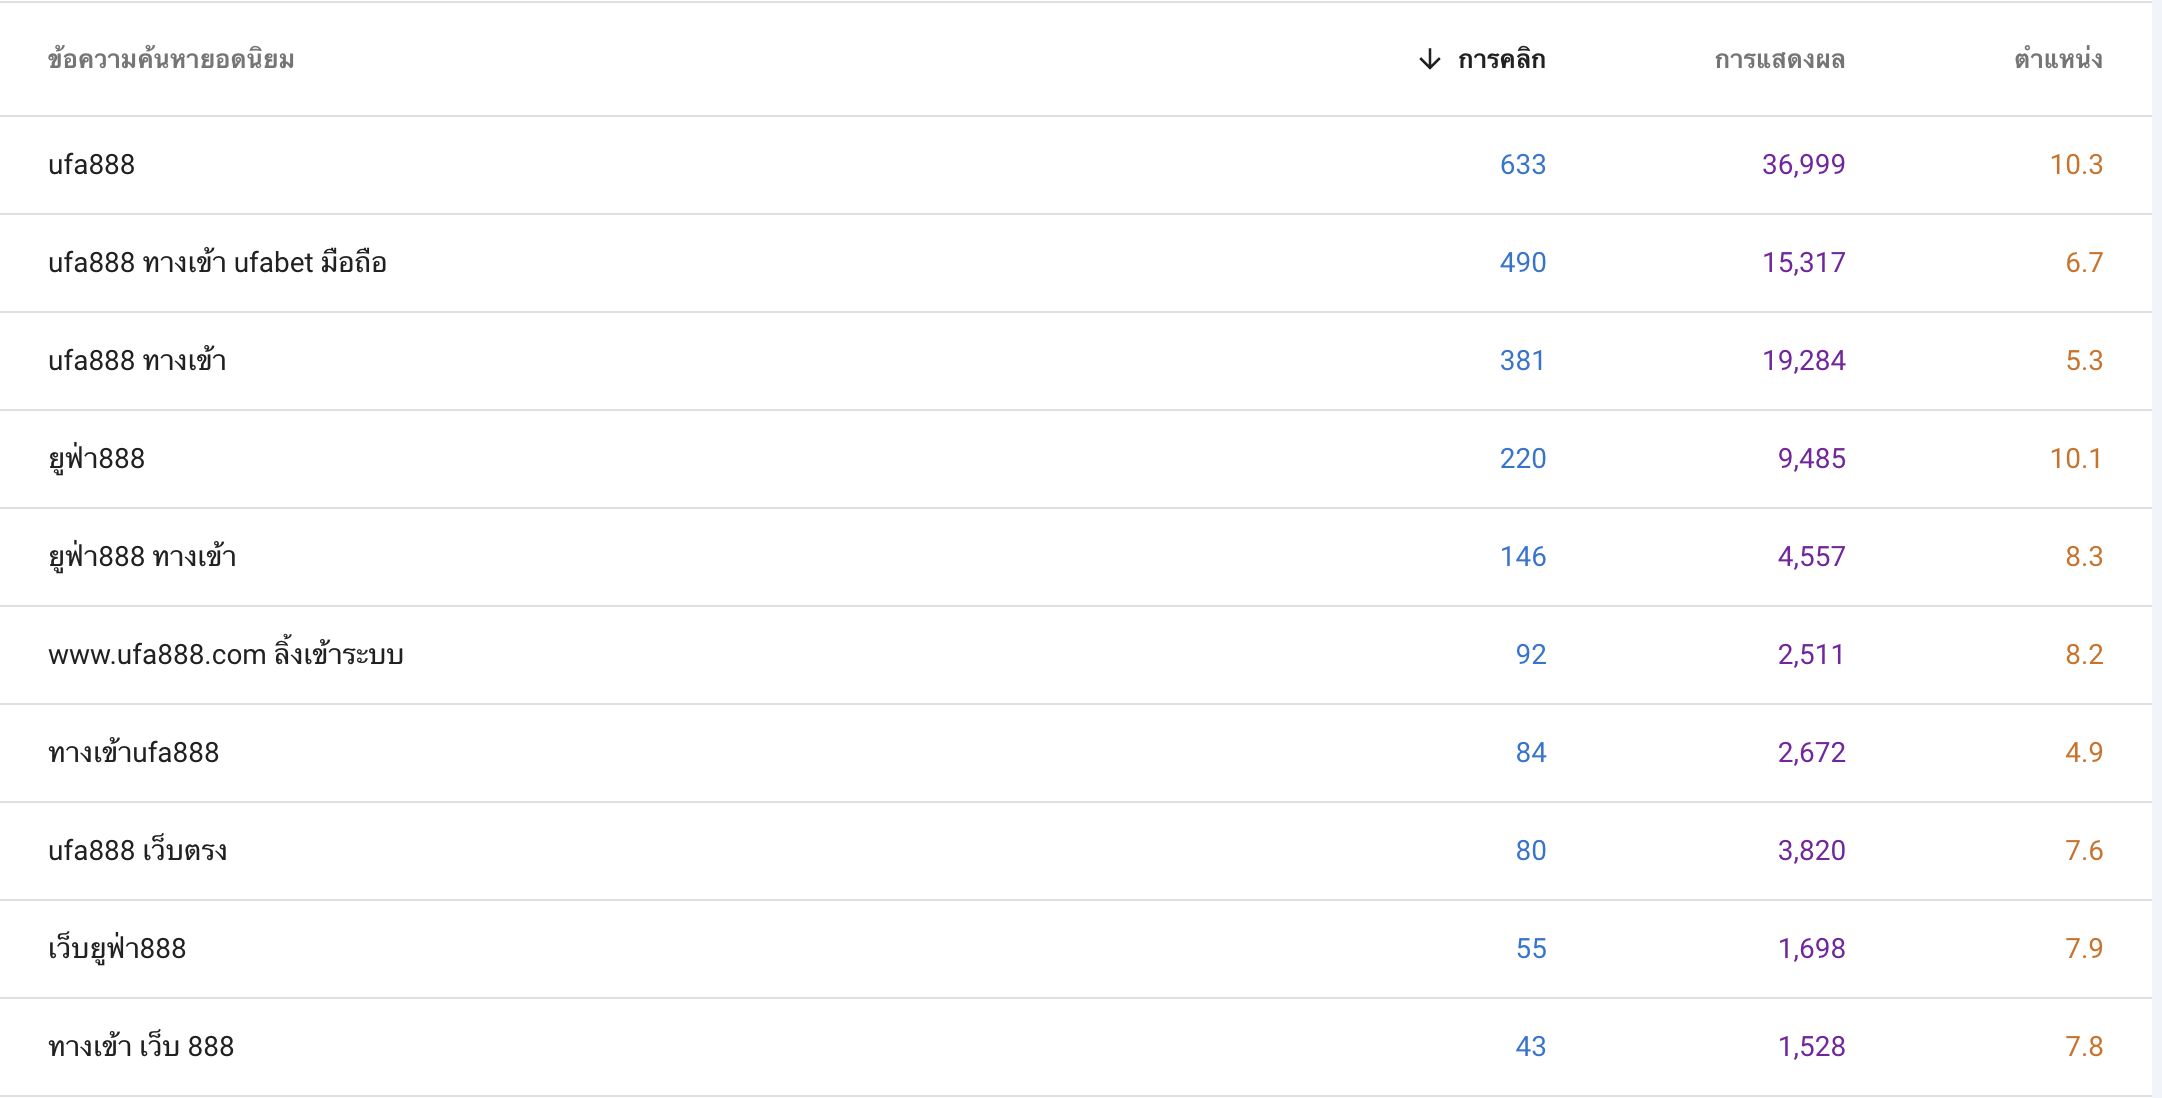This screenshot has height=1098, width=2162.
Task: Sort by the การแสดงผล column header
Action: [x=1780, y=60]
